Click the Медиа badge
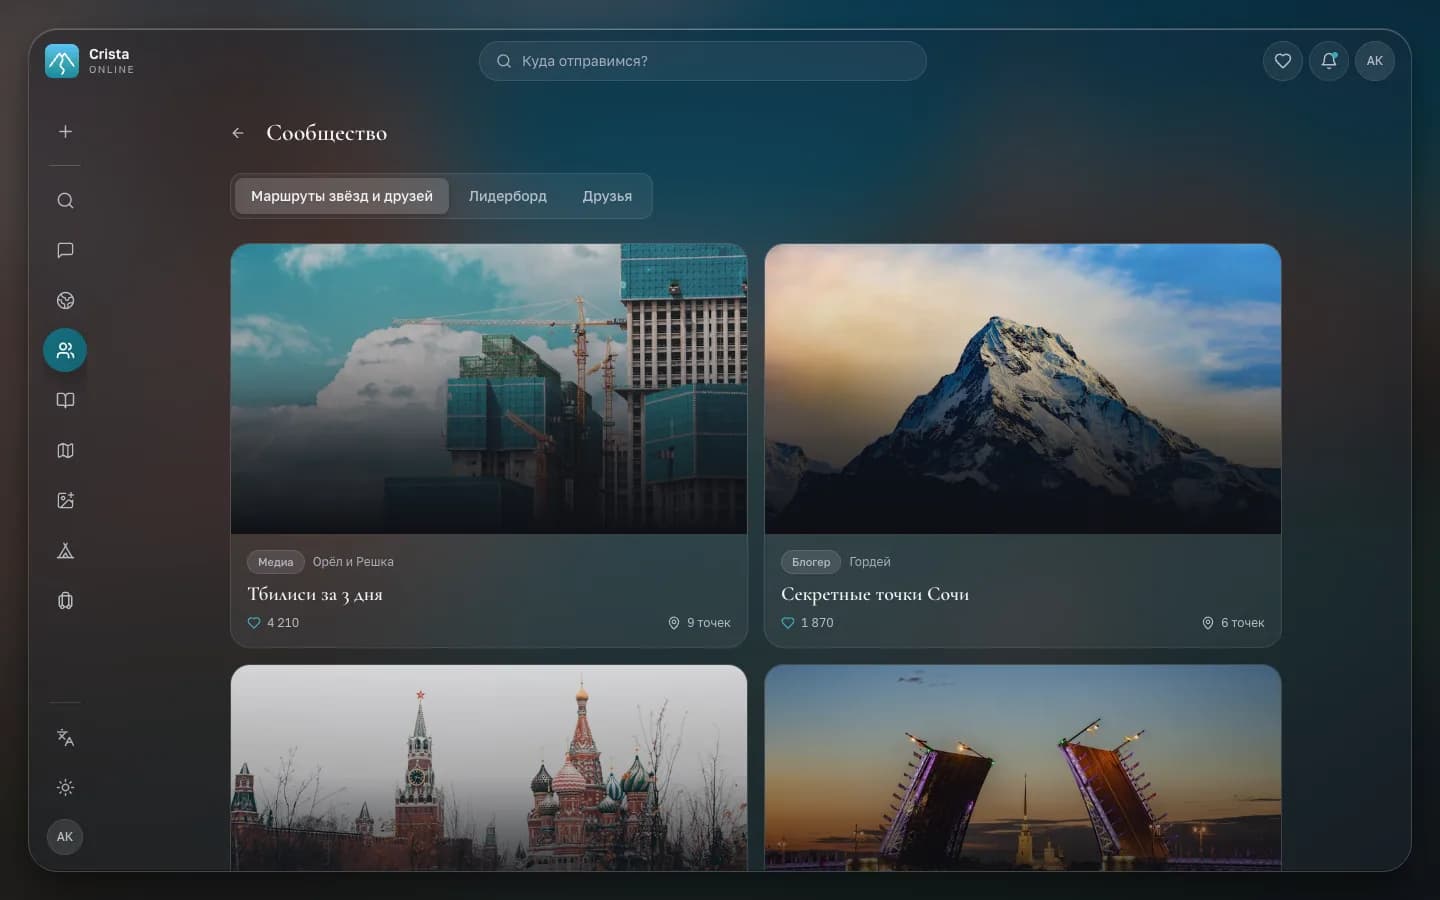Viewport: 1440px width, 900px height. point(276,562)
